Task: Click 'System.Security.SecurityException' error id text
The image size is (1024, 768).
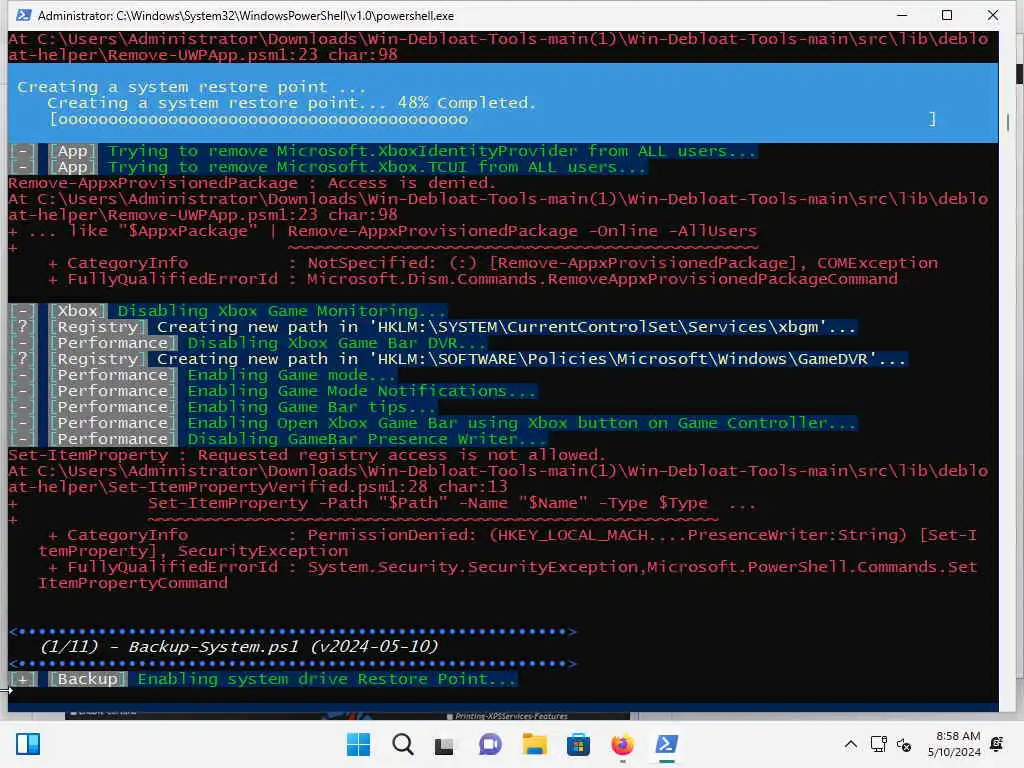Action: pyautogui.click(x=475, y=567)
